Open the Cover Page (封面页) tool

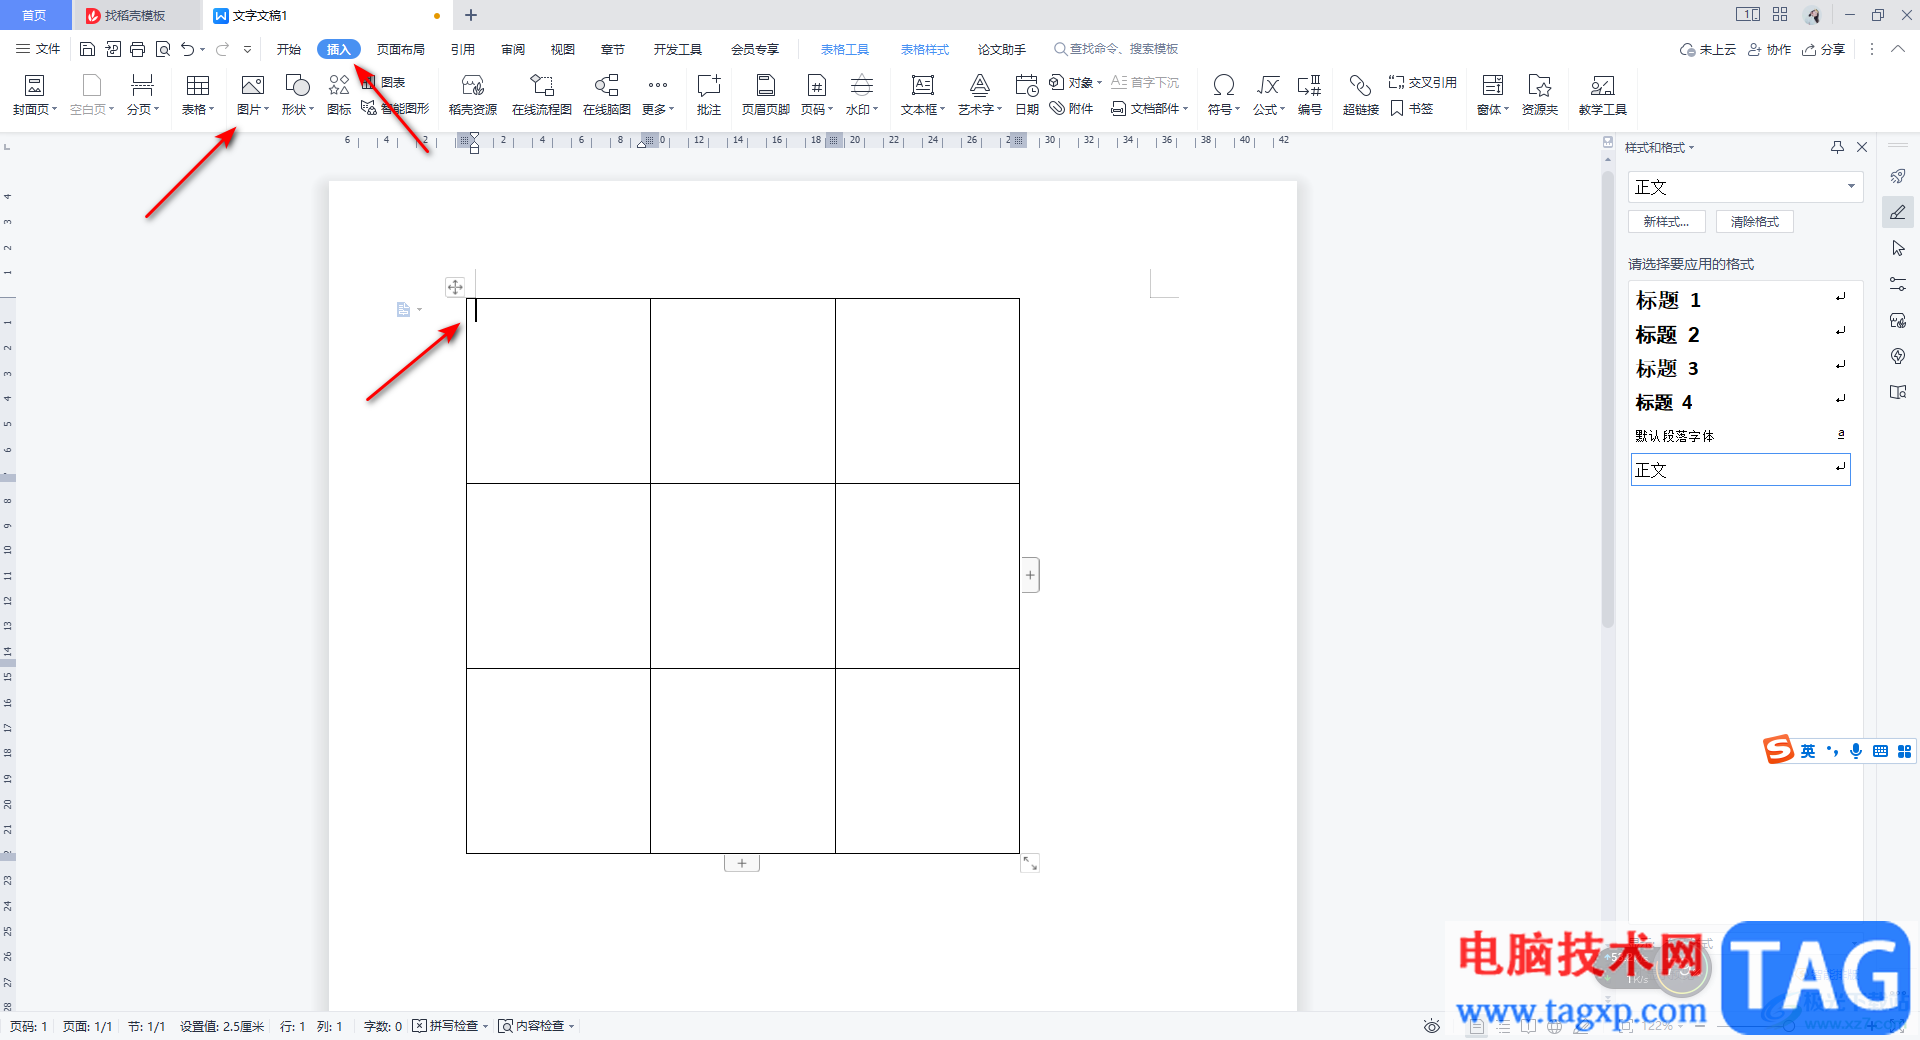tap(34, 95)
